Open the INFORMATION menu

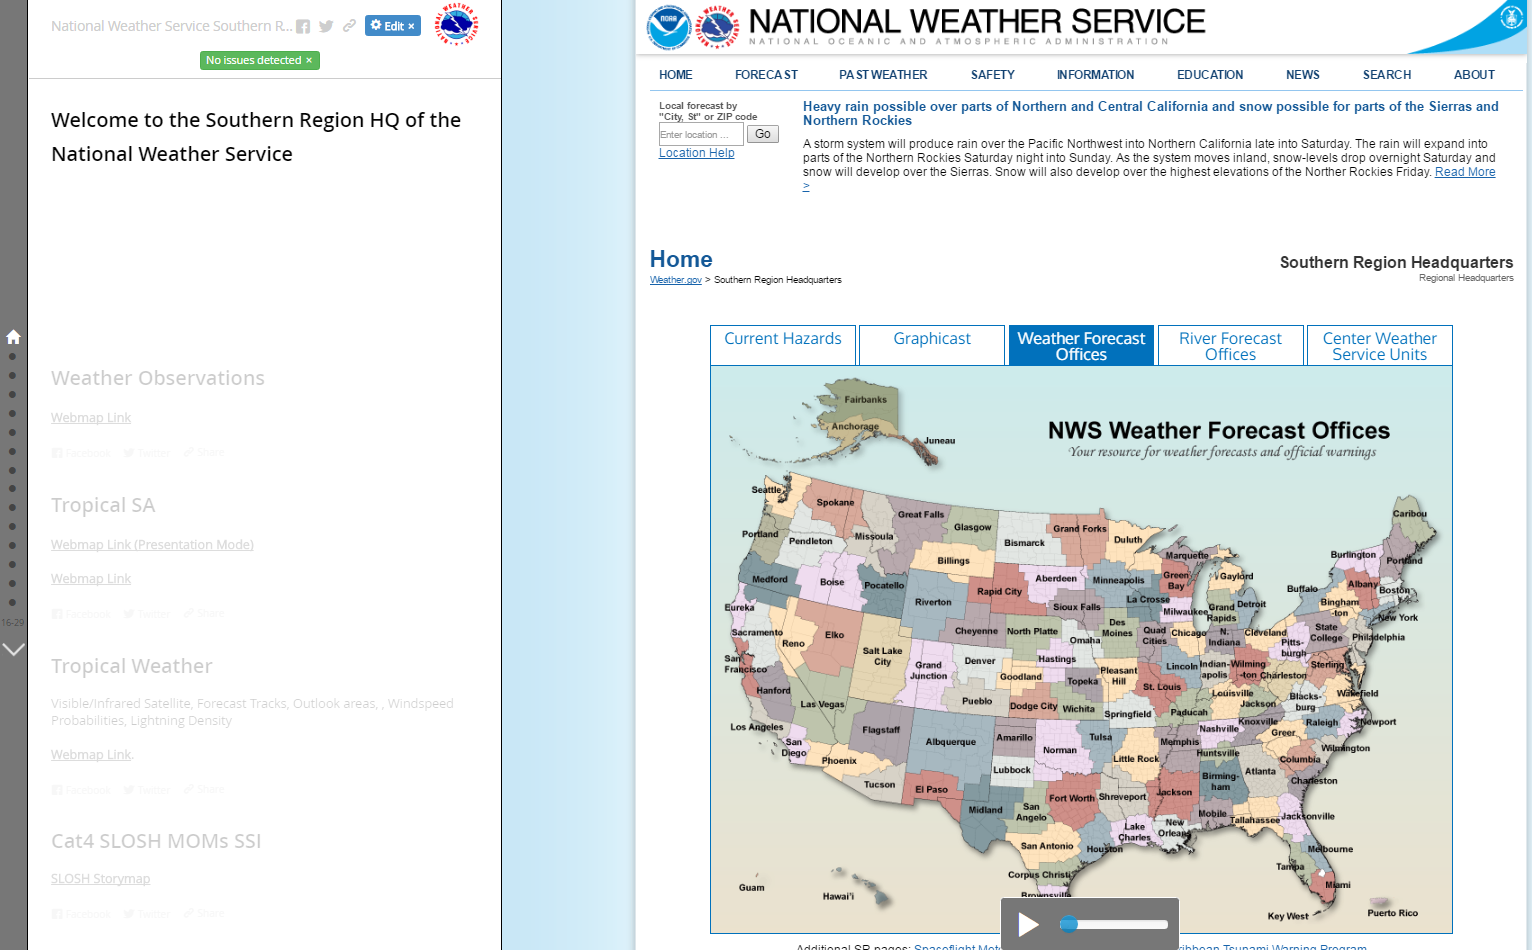click(1096, 75)
